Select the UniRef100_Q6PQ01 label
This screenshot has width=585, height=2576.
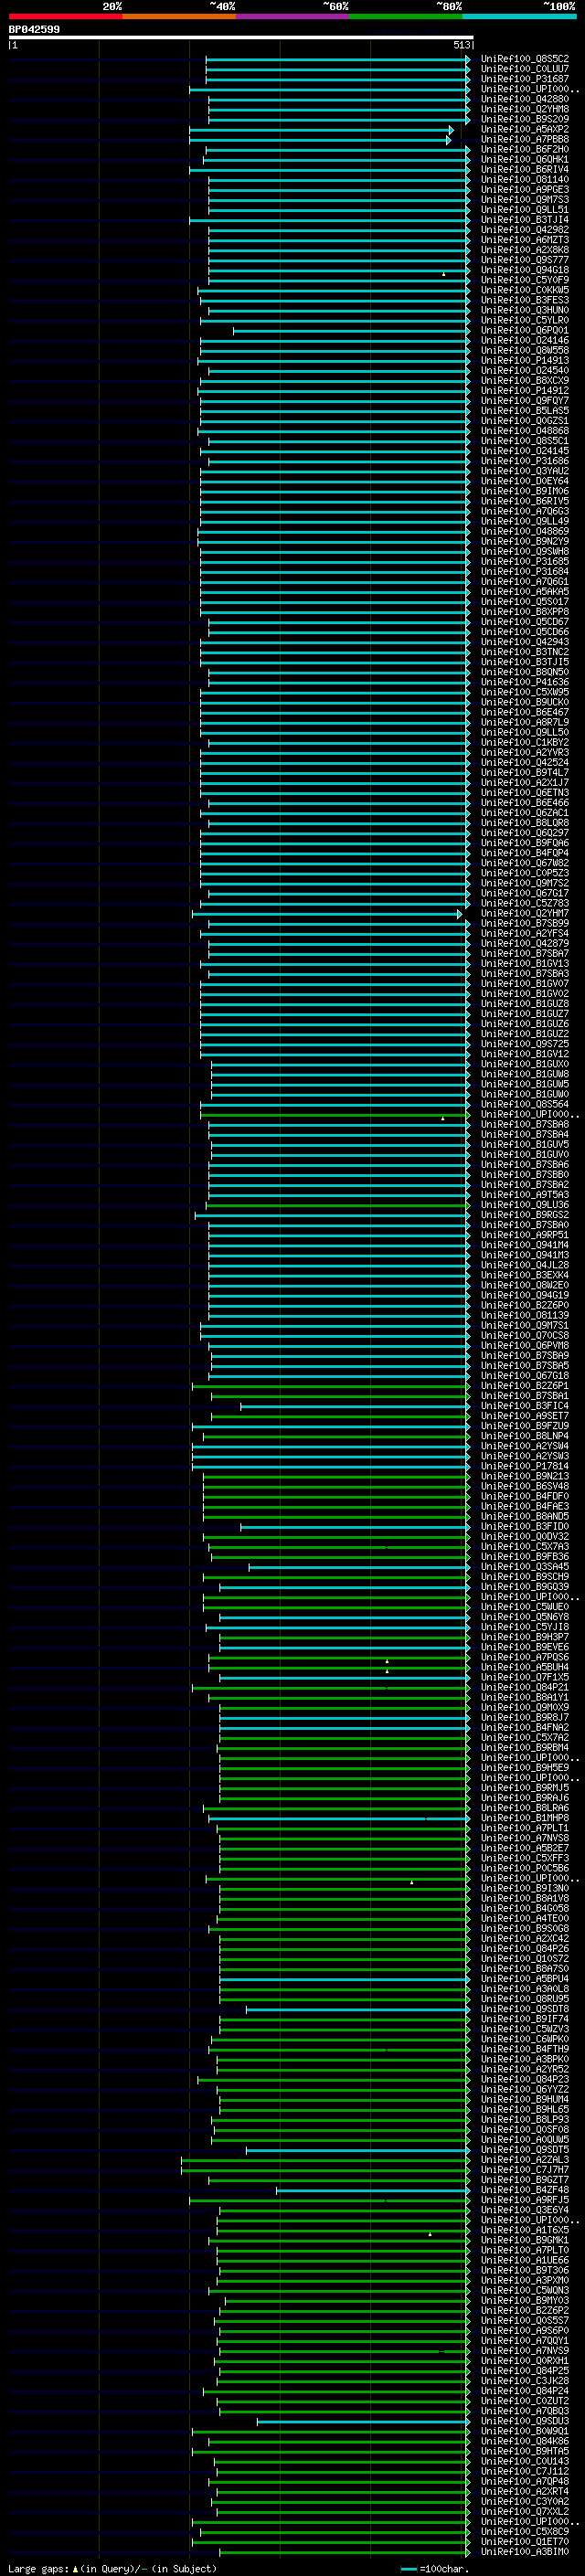pyautogui.click(x=524, y=330)
